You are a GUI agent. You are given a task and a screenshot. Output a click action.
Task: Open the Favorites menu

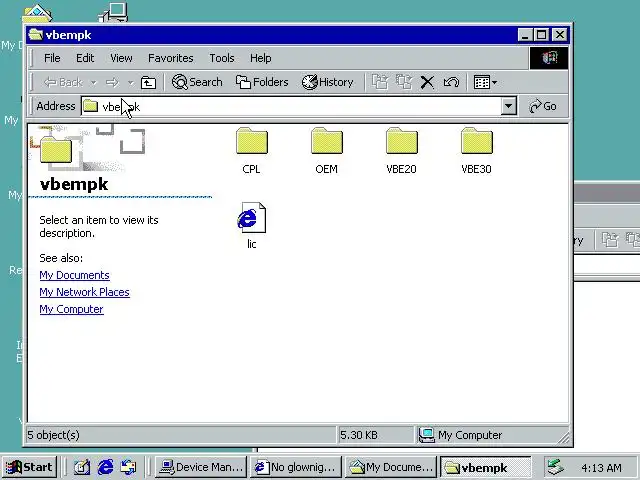pos(171,58)
